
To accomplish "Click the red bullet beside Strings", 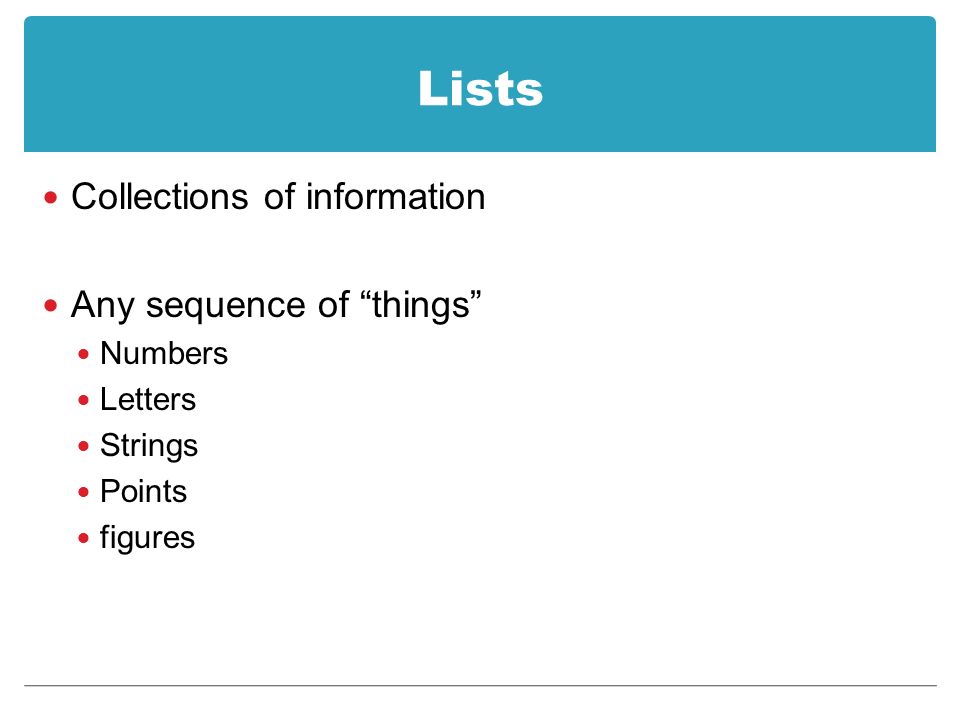I will (x=84, y=446).
